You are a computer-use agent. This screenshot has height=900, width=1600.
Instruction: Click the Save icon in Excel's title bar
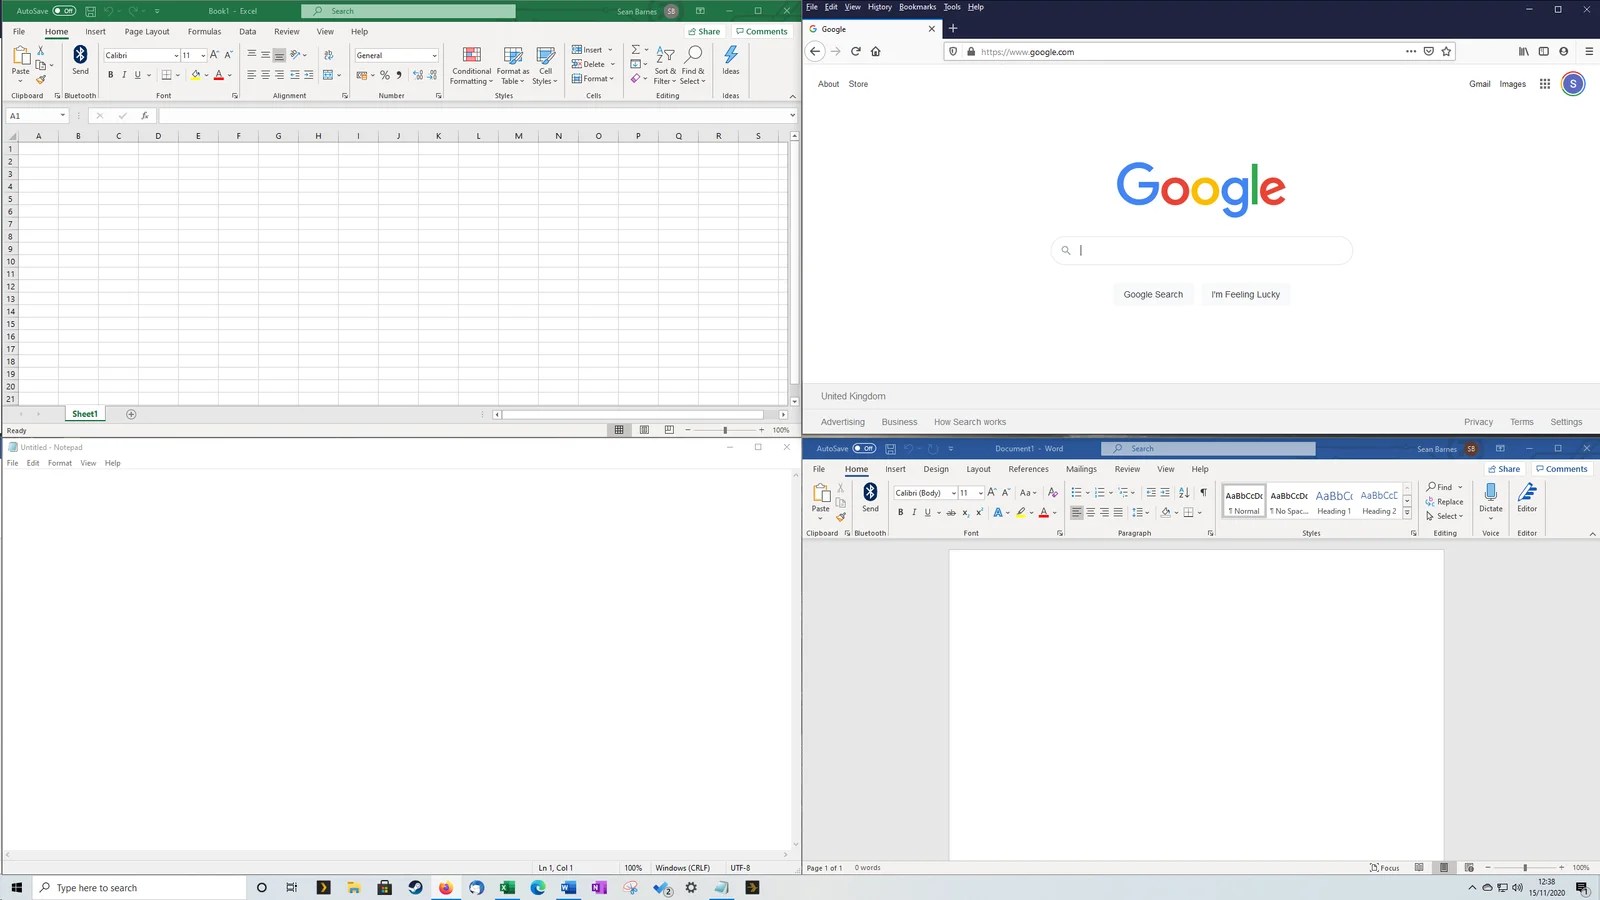click(x=90, y=11)
